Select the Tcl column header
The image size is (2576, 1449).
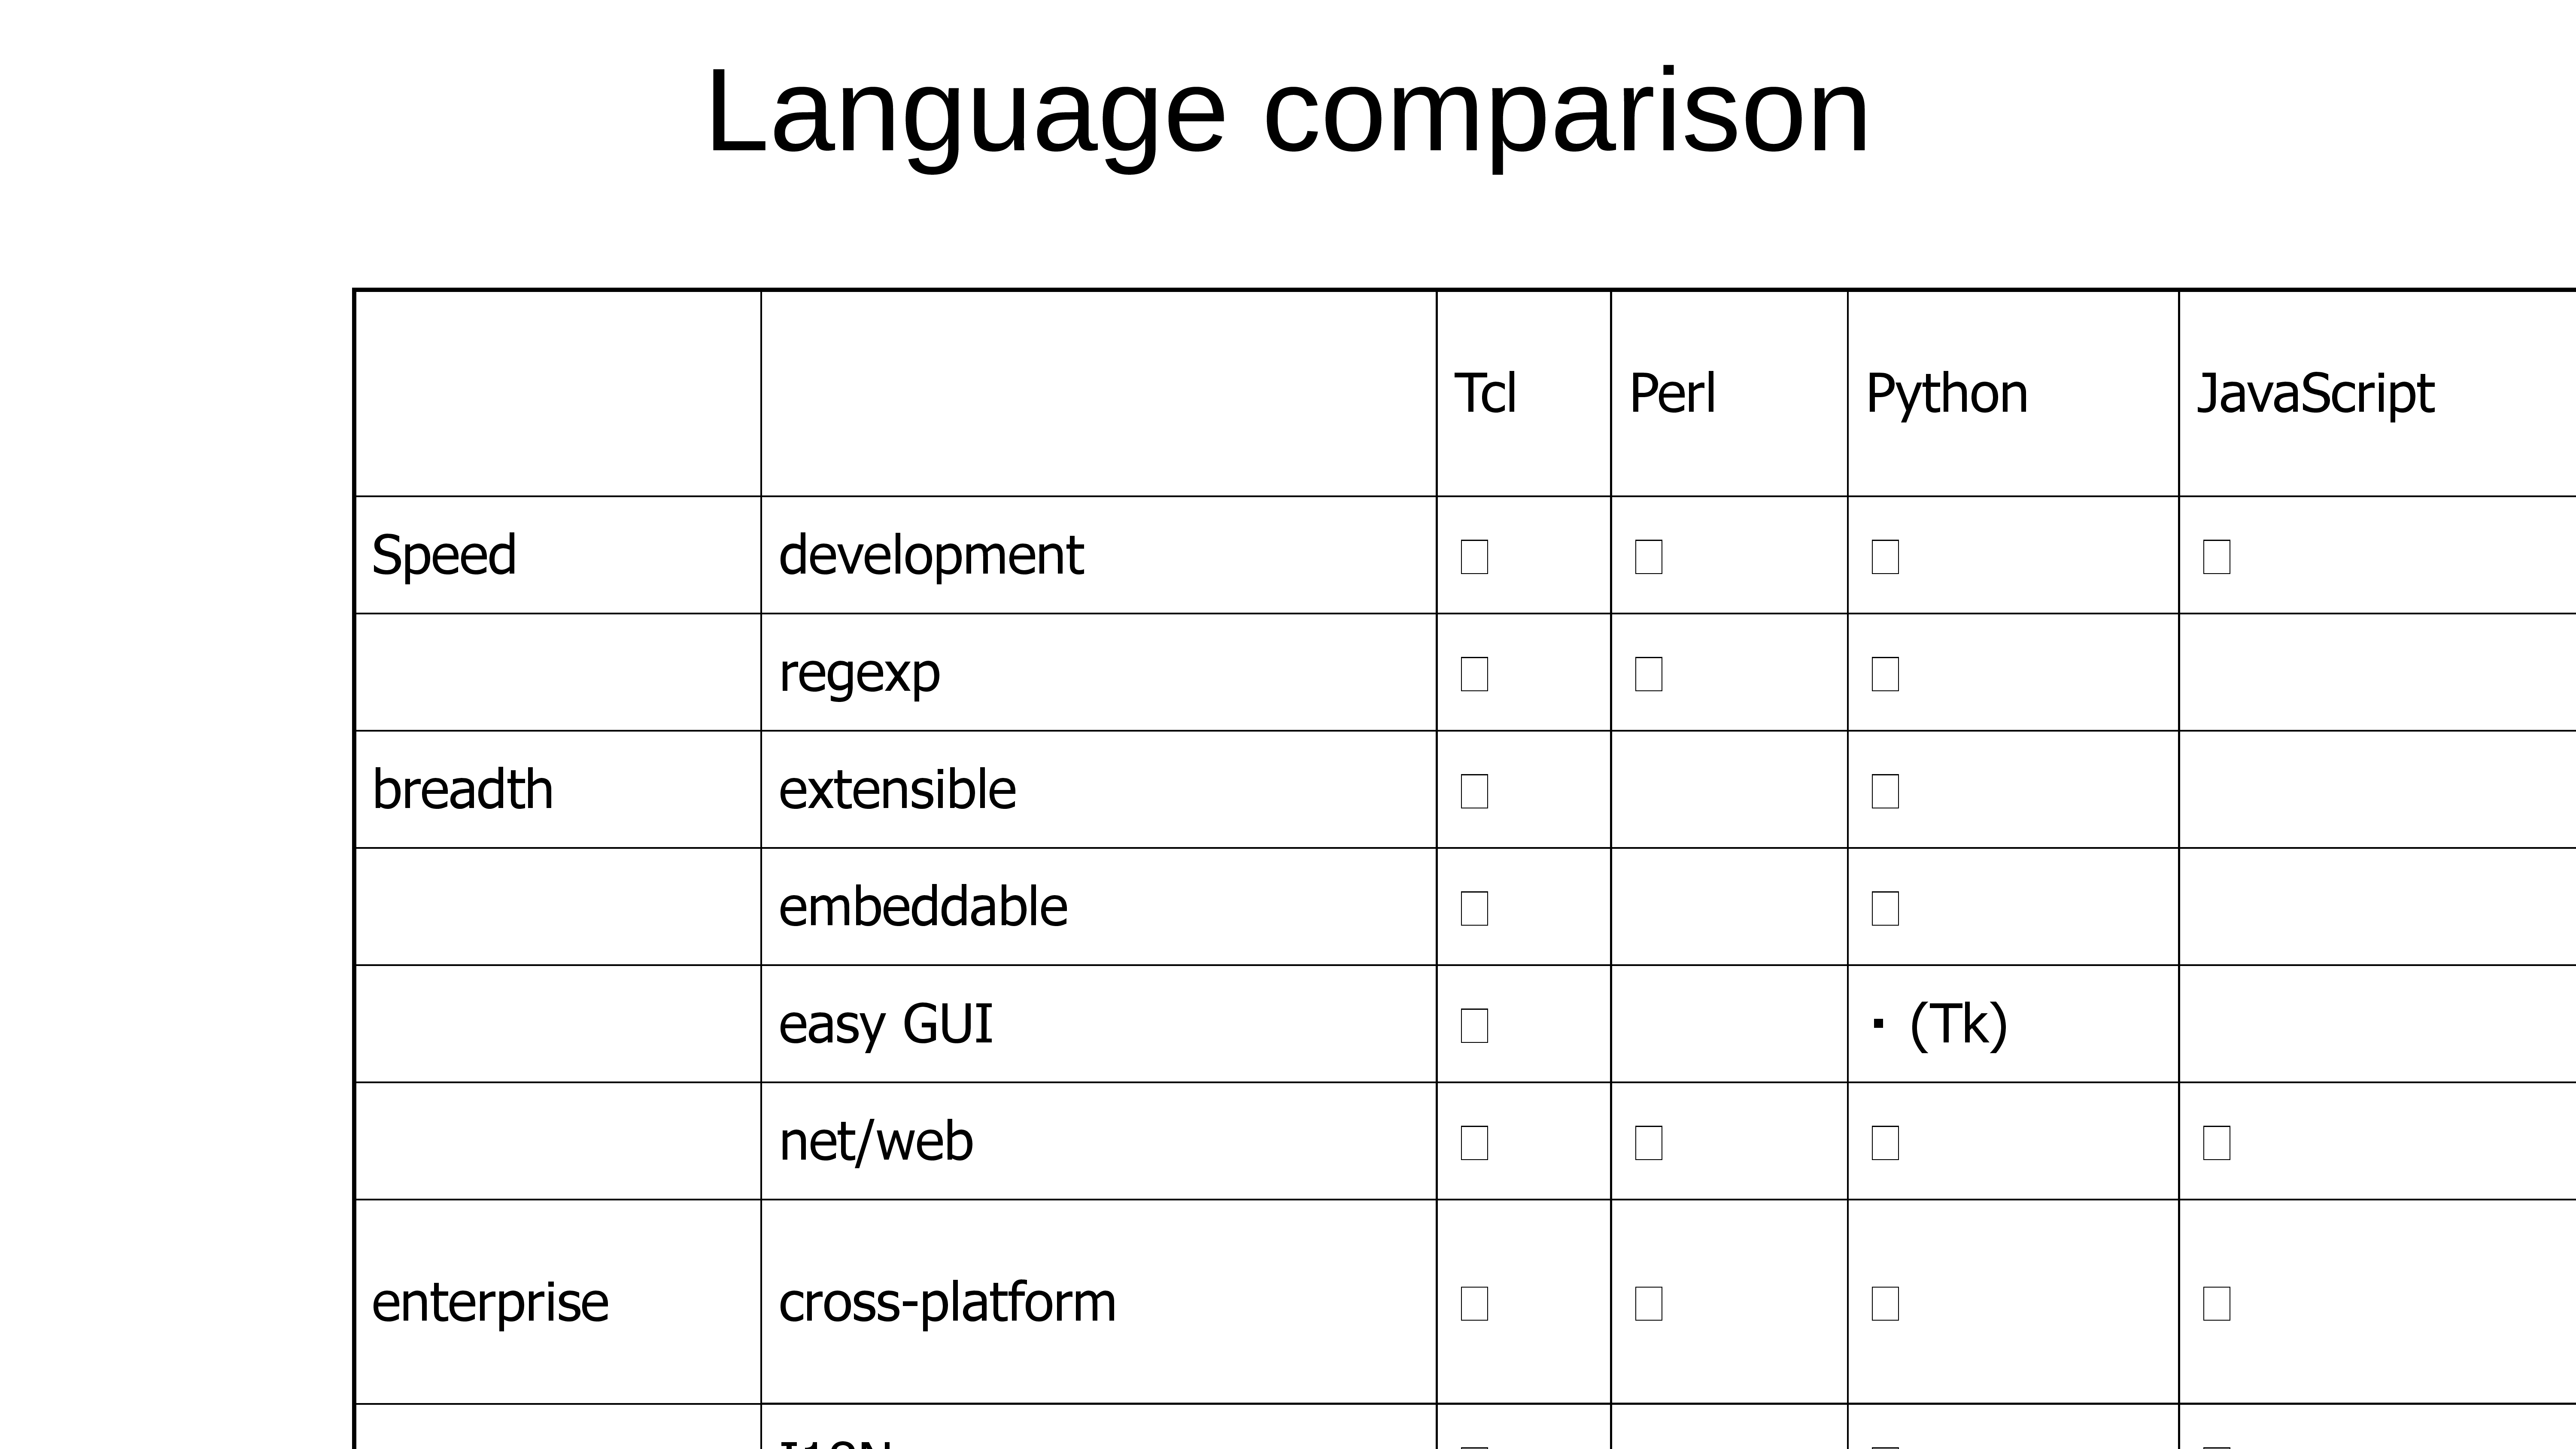[x=1485, y=393]
